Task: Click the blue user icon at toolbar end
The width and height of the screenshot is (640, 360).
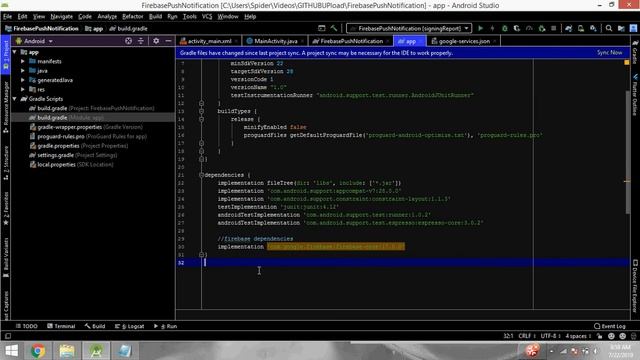Action: [633, 28]
